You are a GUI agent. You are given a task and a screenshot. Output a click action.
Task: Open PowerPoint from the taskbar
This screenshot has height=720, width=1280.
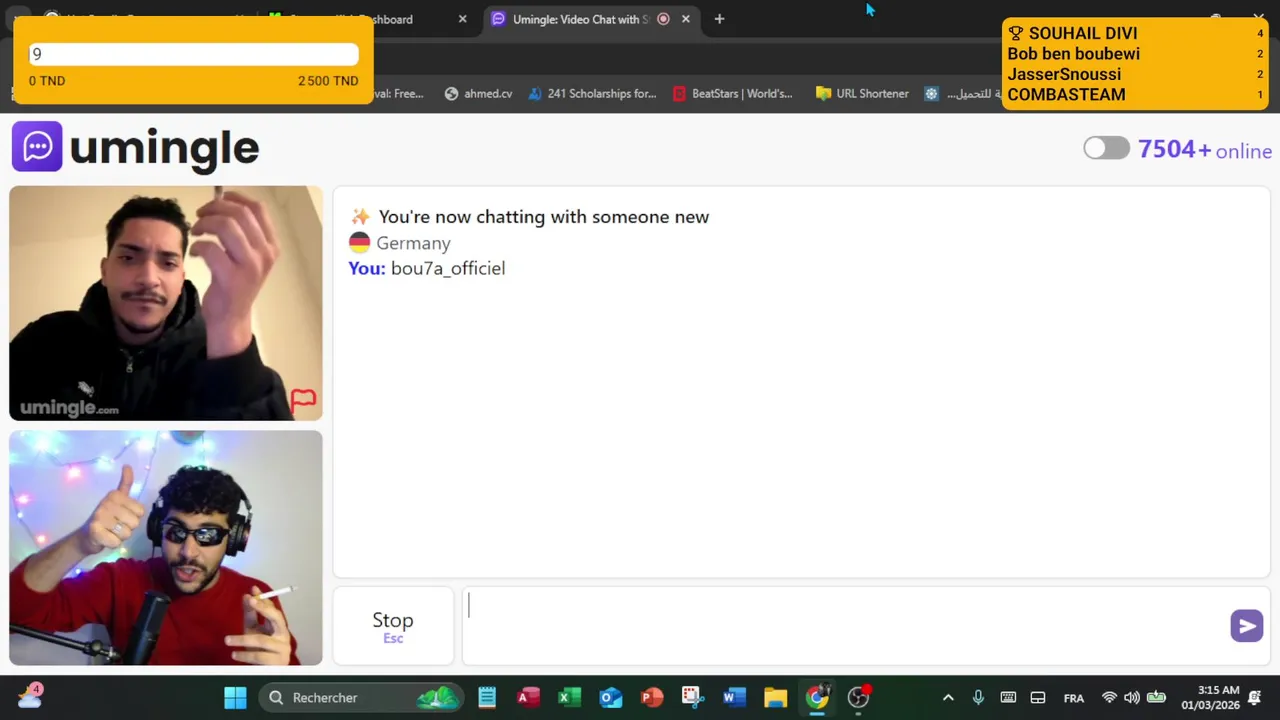652,698
